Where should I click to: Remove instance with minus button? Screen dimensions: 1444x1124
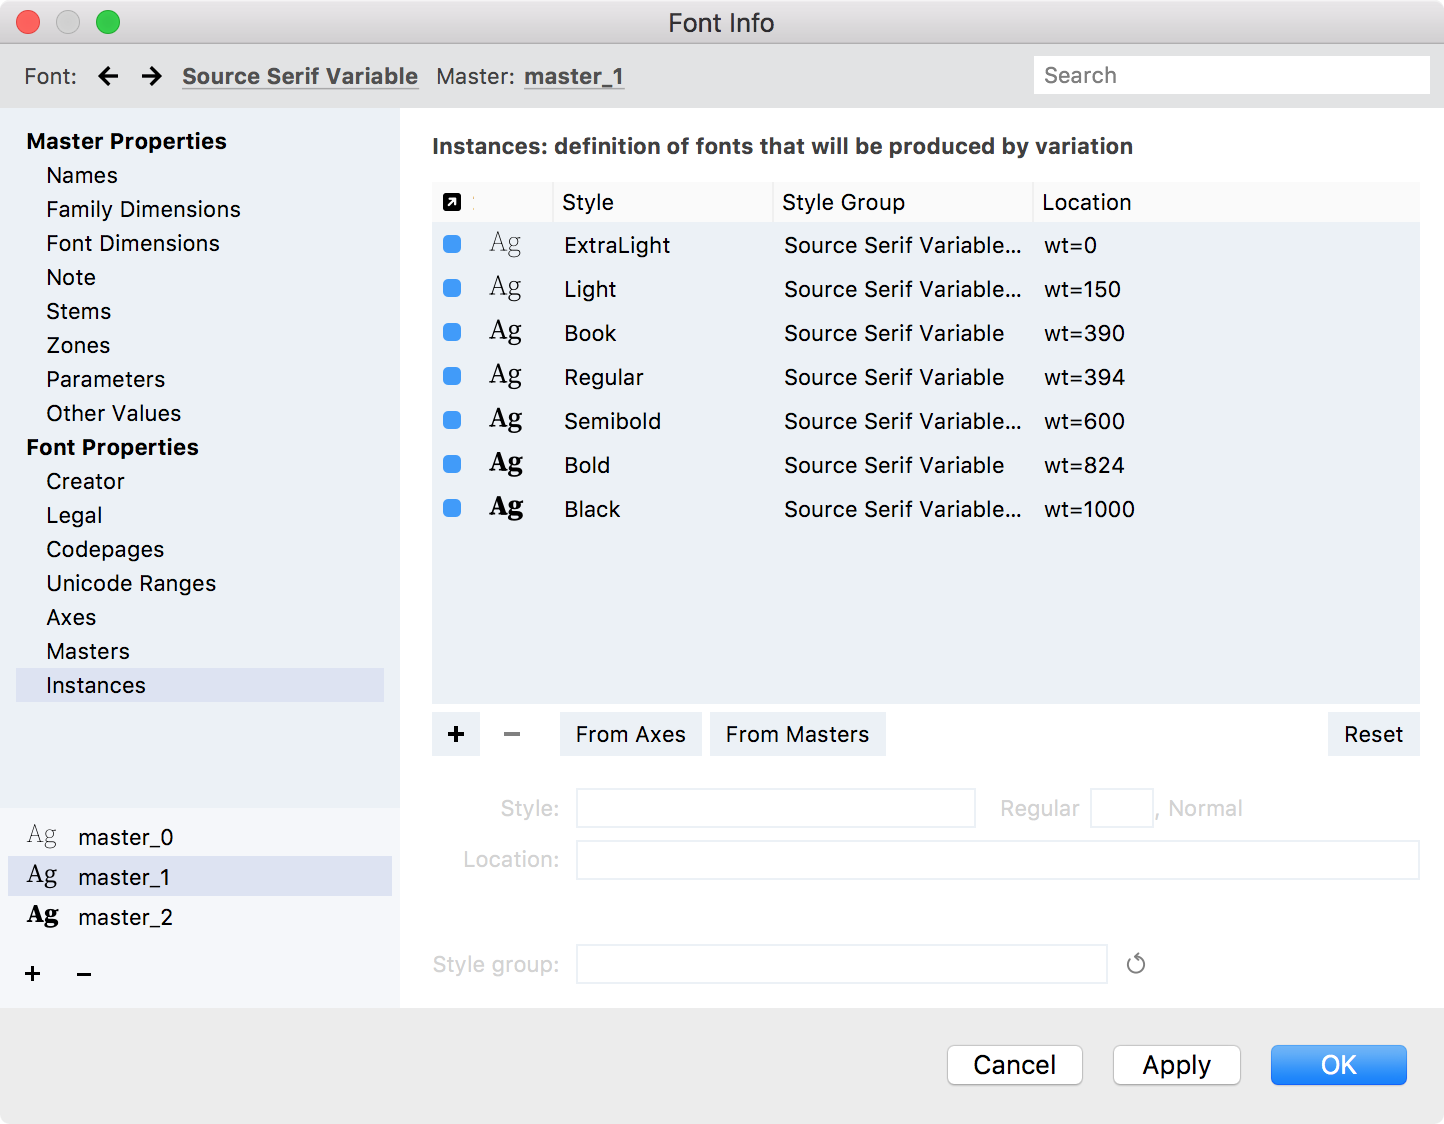coord(512,734)
